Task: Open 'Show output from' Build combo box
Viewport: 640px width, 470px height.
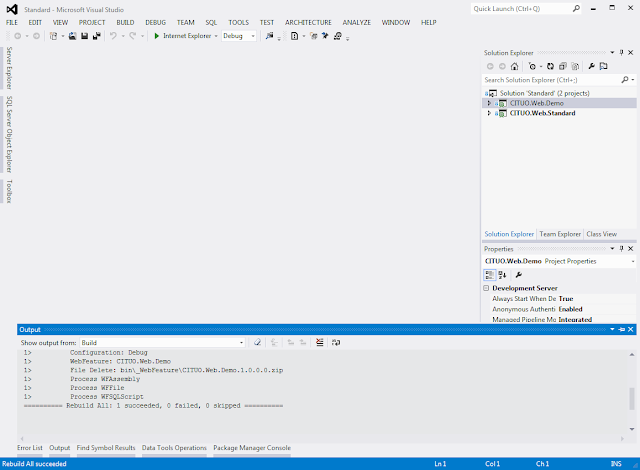Action: 162,343
